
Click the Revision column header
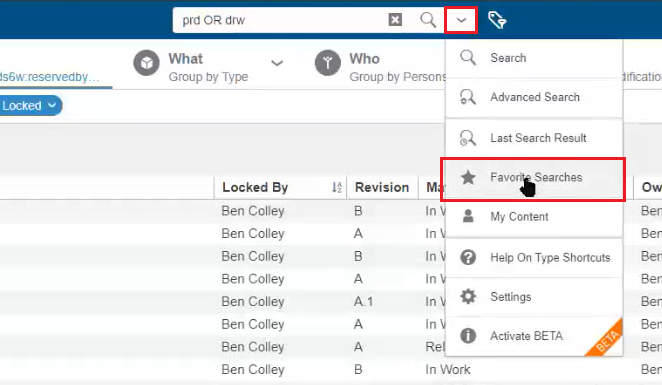pos(382,187)
